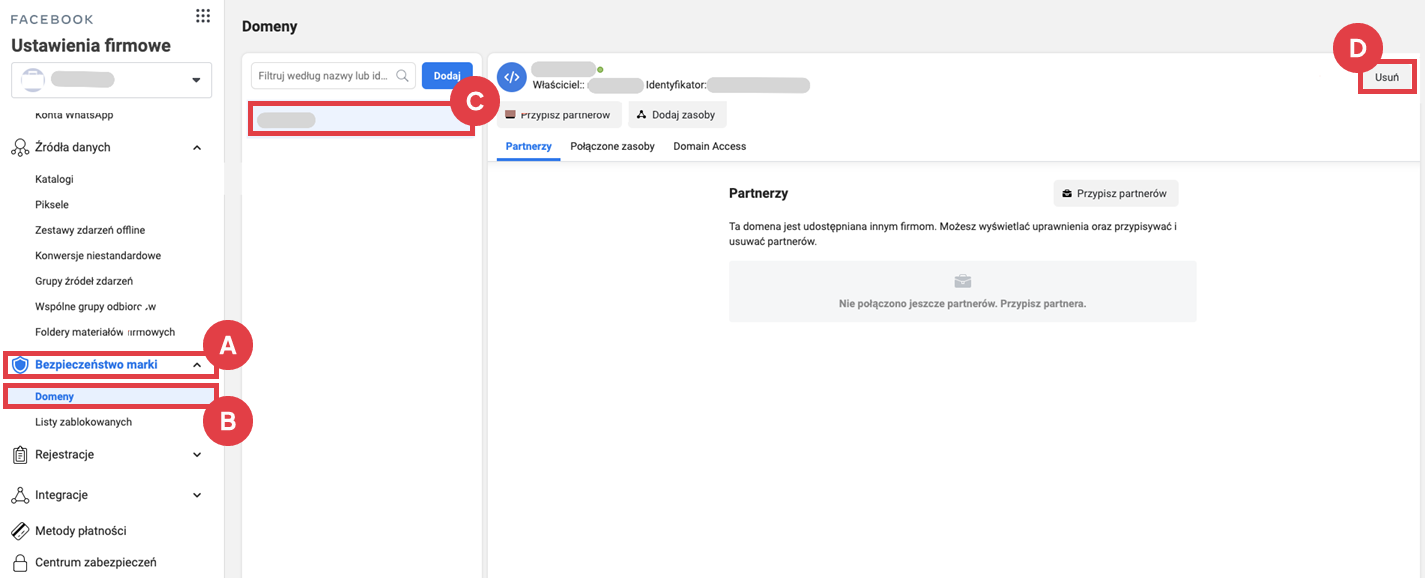Viewport: 1425px width, 578px height.
Task: Click the blue Dodaj button
Action: pos(447,76)
